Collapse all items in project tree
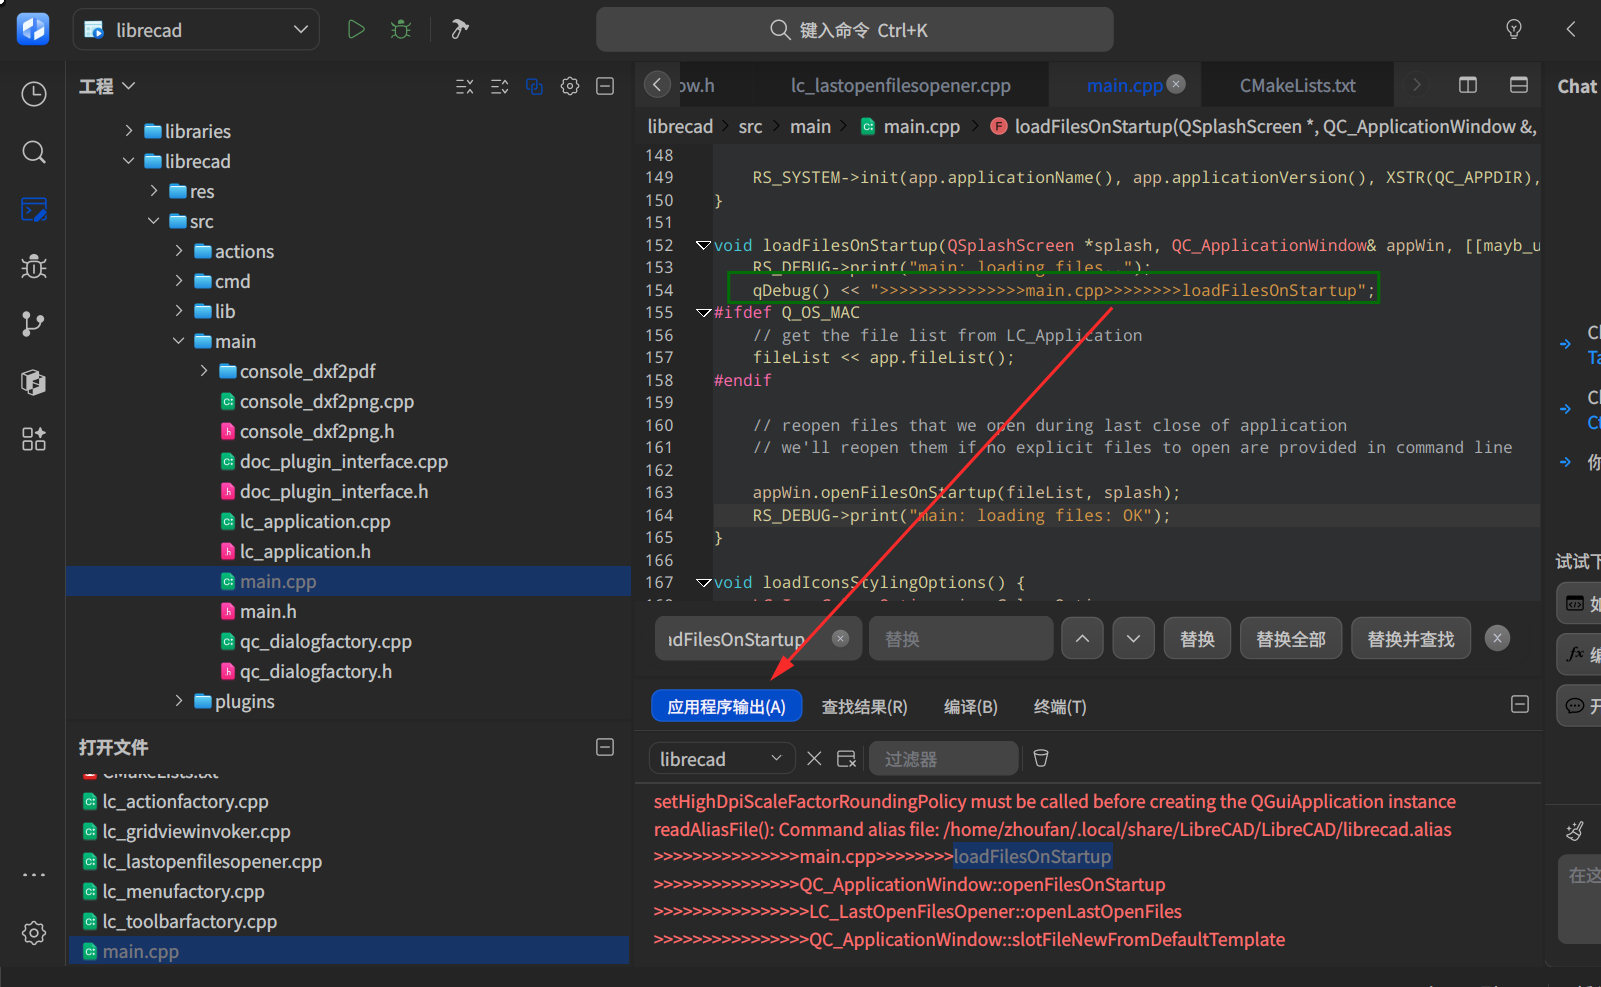 [x=465, y=87]
